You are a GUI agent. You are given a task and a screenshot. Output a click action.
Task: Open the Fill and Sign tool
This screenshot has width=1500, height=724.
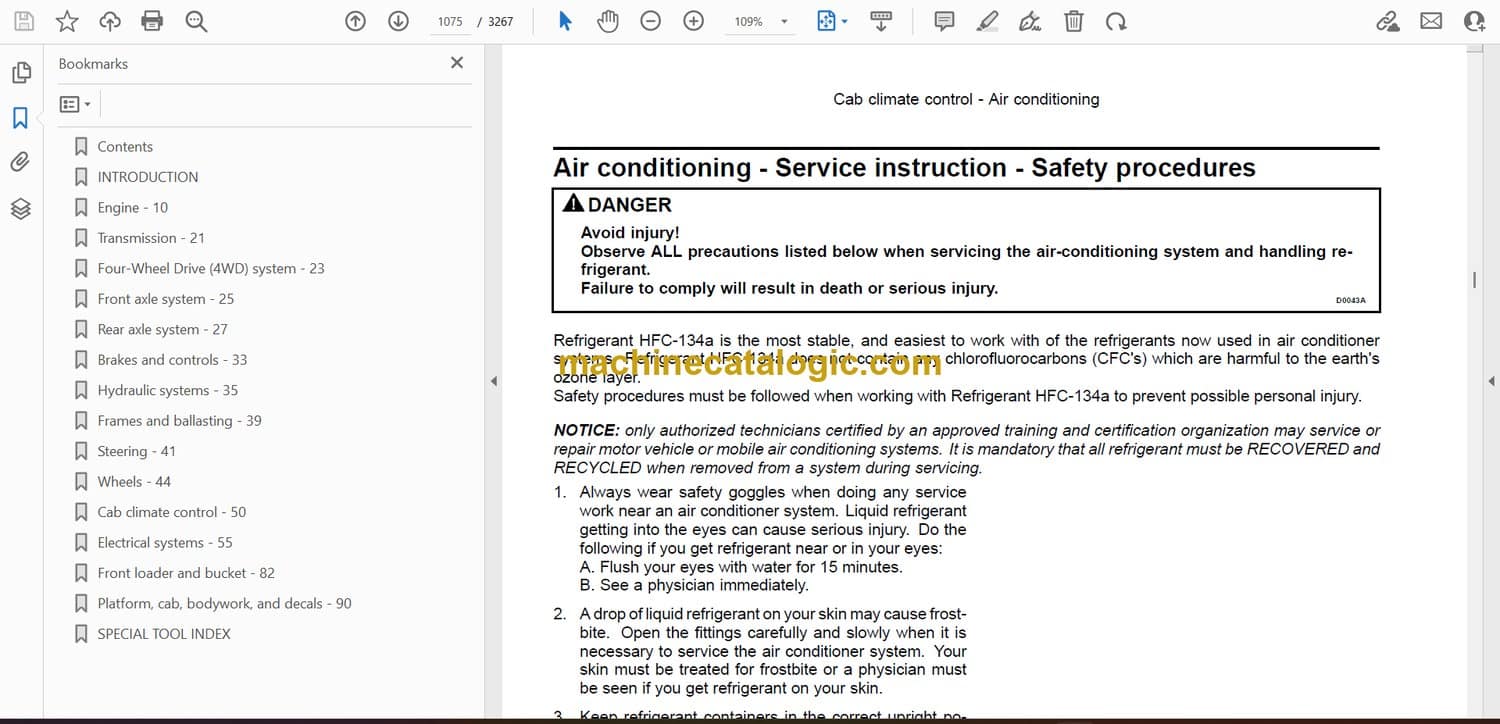(1030, 21)
